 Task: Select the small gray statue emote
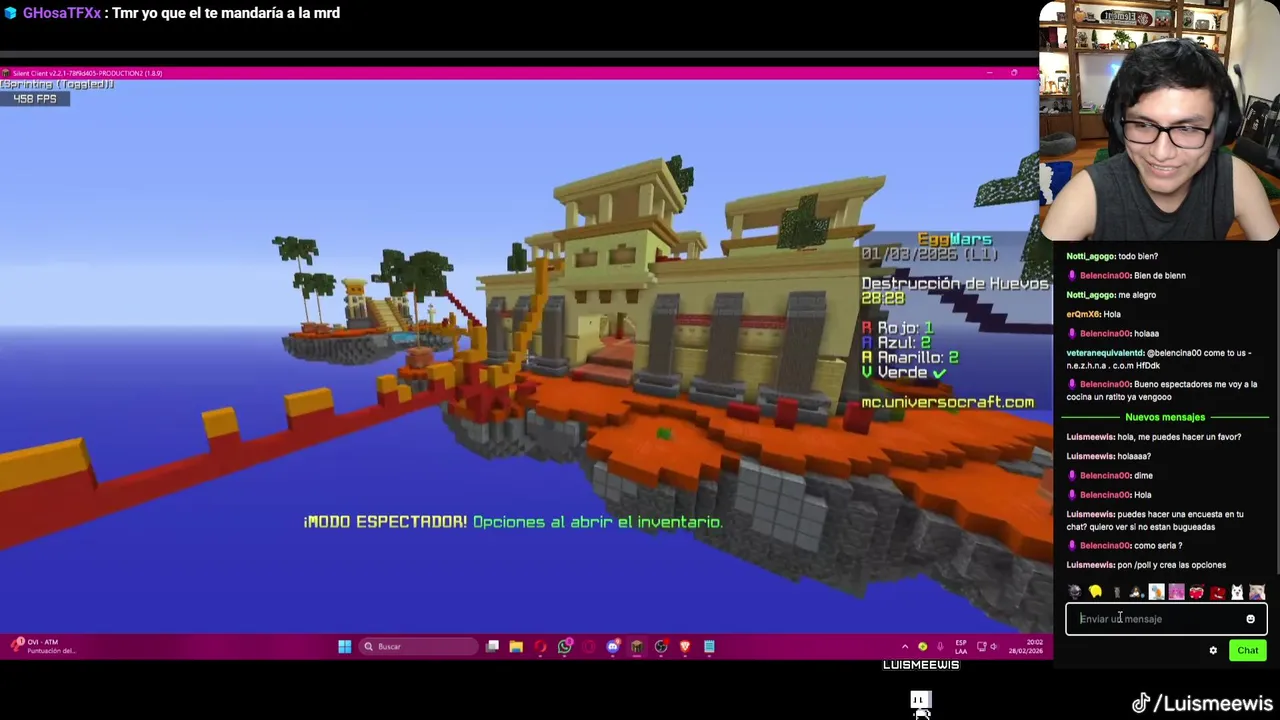click(x=1117, y=592)
